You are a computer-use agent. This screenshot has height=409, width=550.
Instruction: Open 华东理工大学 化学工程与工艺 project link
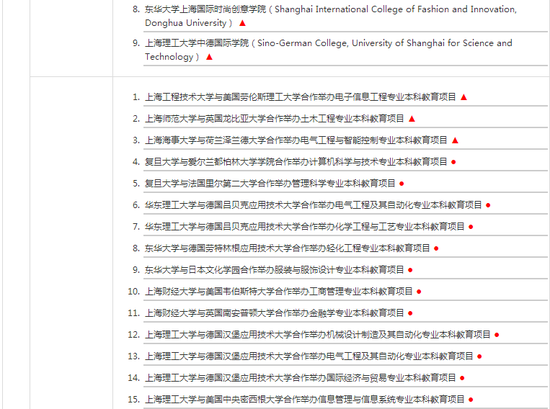304,227
